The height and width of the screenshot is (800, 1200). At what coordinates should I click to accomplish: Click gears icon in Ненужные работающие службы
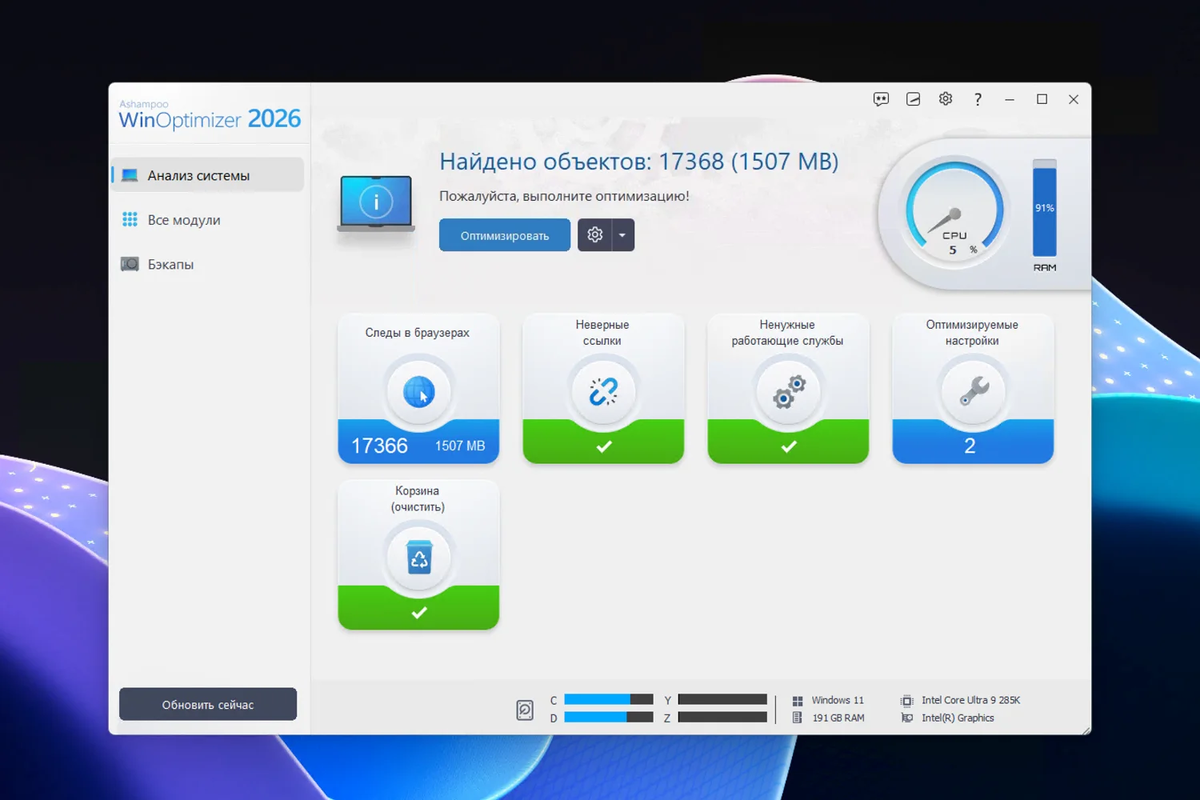[788, 392]
